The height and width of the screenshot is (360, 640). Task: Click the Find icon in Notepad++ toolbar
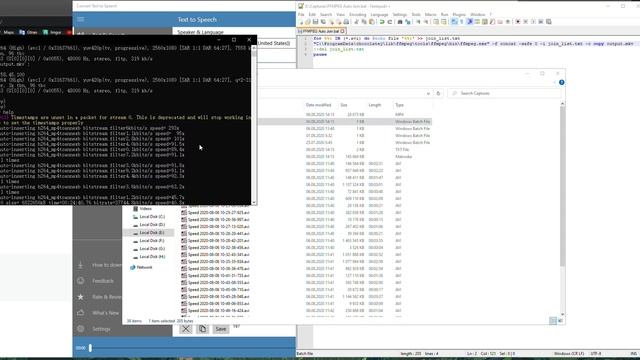400,22
